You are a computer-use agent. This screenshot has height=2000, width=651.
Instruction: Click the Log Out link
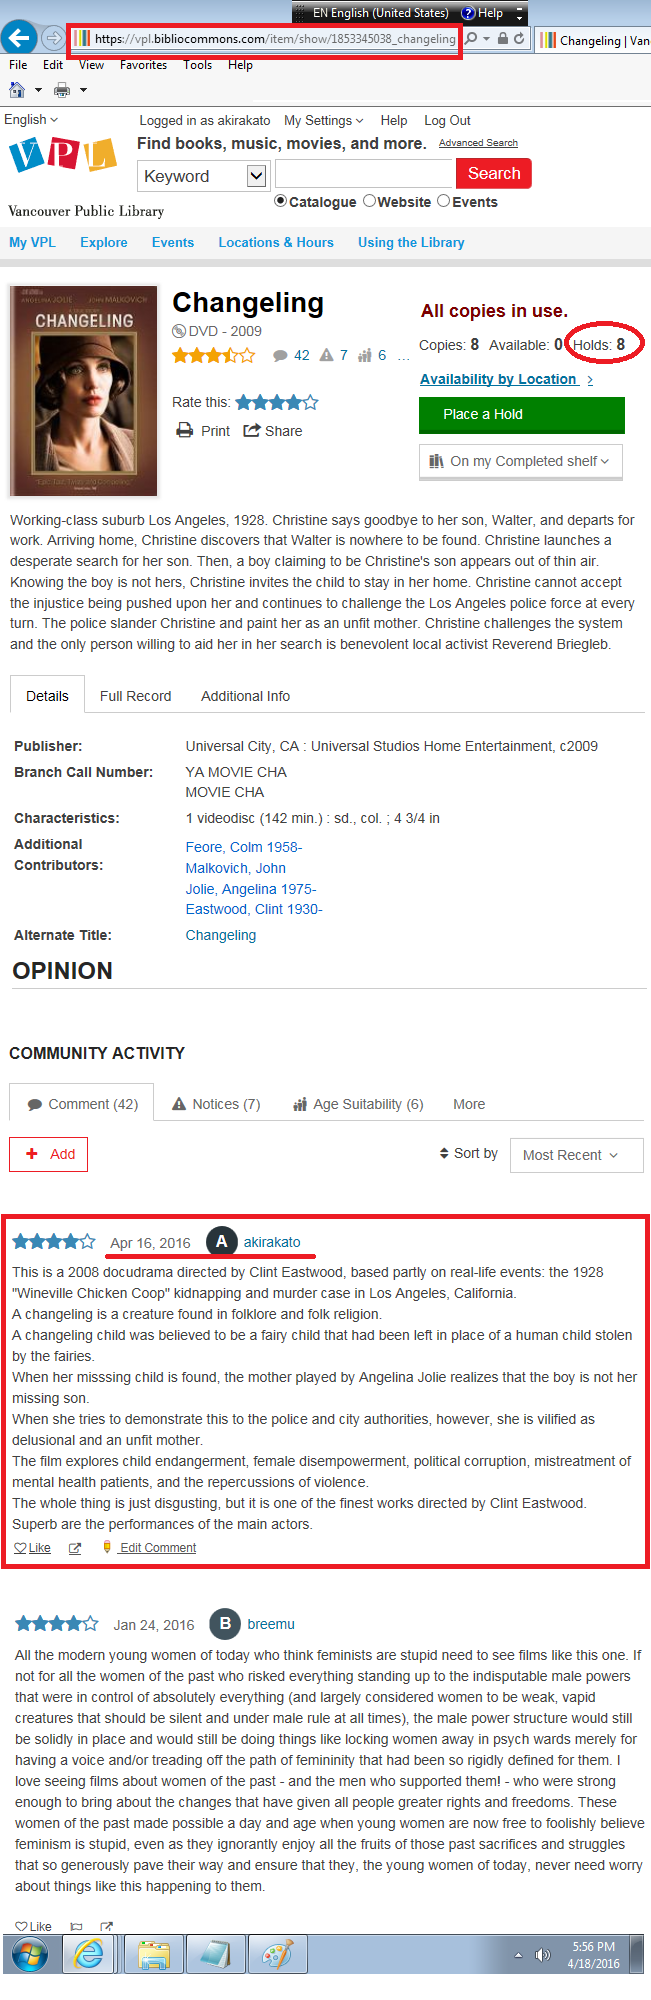click(447, 120)
